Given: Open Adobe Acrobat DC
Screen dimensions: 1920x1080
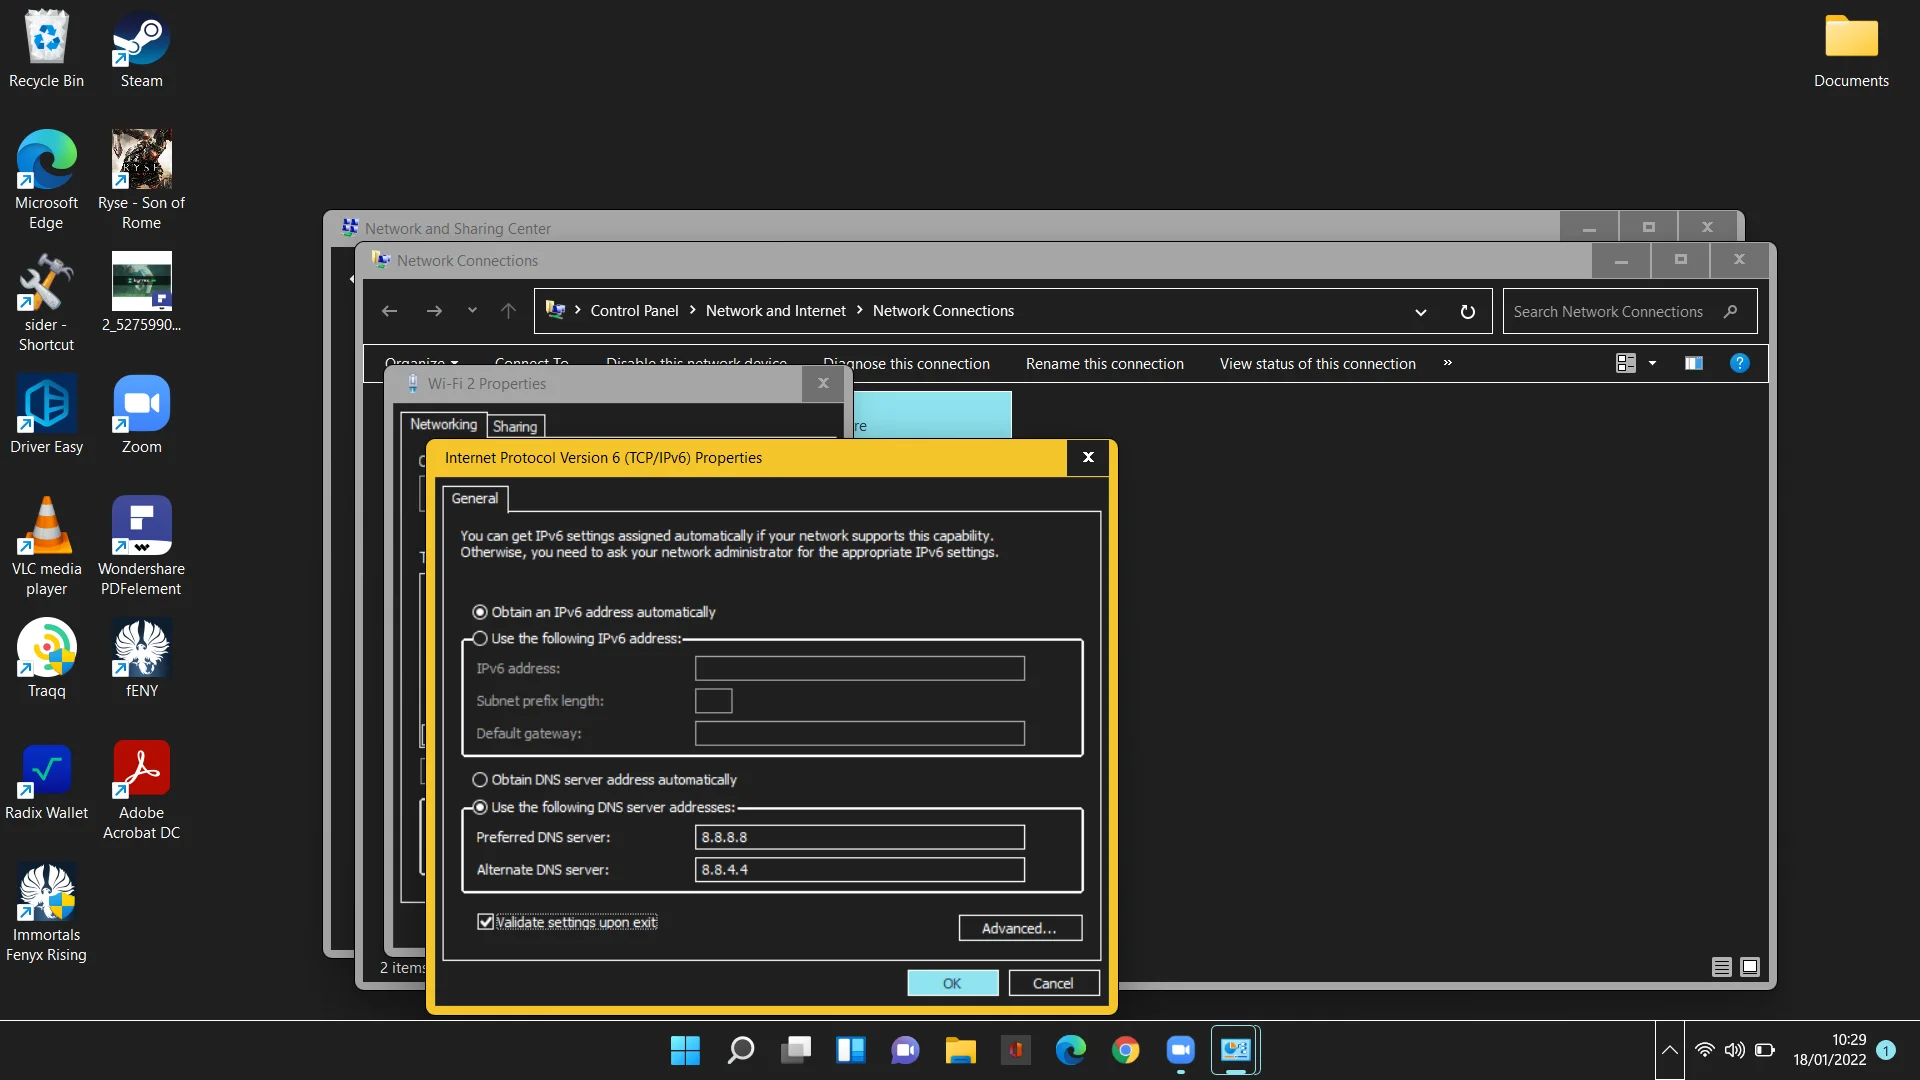Looking at the screenshot, I should [x=141, y=790].
